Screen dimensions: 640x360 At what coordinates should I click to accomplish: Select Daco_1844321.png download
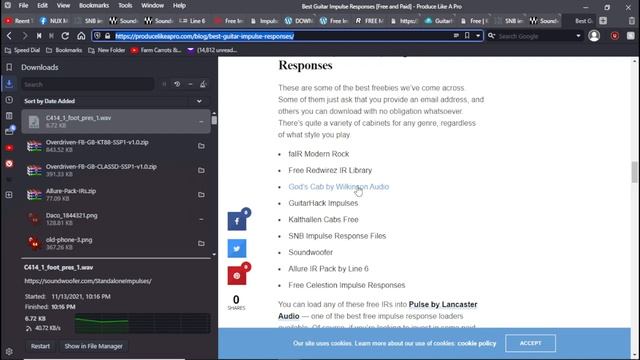(116, 219)
